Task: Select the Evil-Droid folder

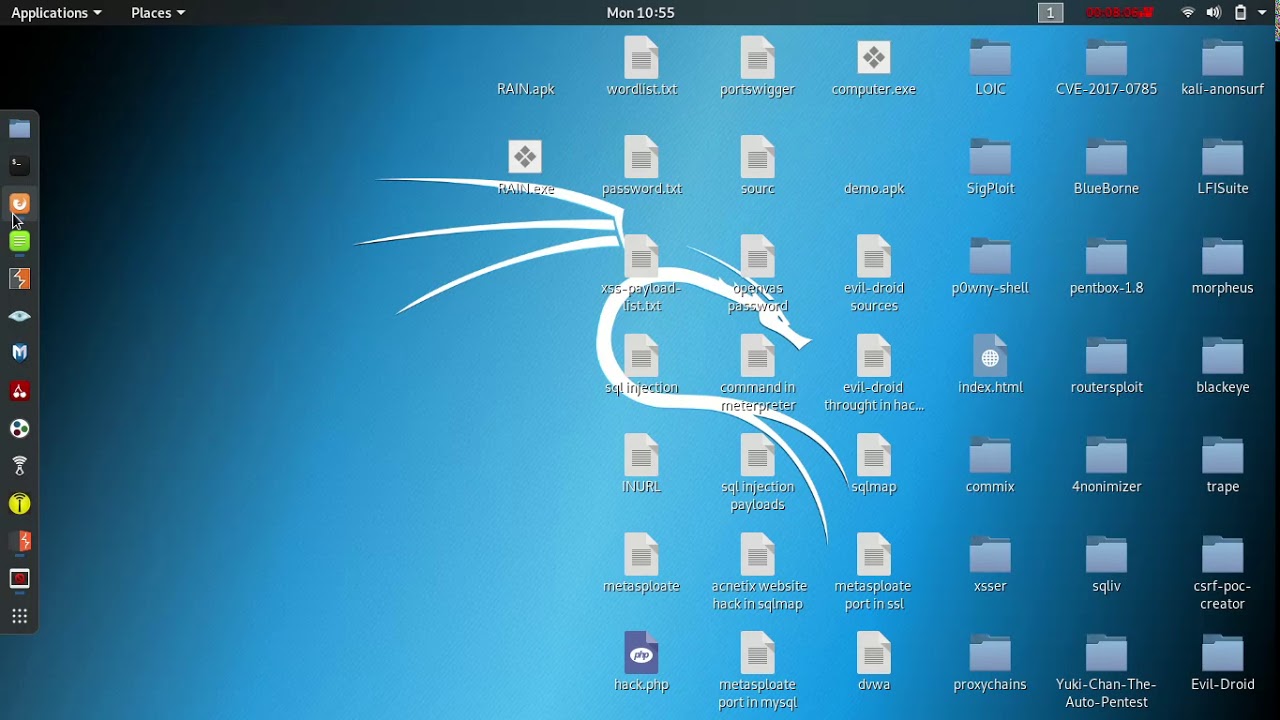Action: (1223, 663)
